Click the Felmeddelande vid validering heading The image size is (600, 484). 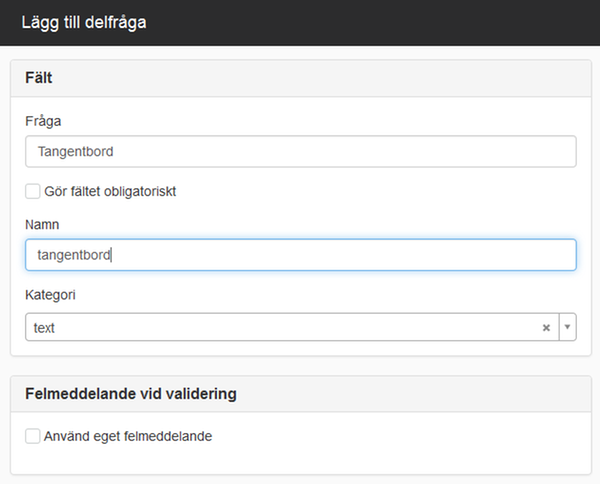tap(131, 394)
